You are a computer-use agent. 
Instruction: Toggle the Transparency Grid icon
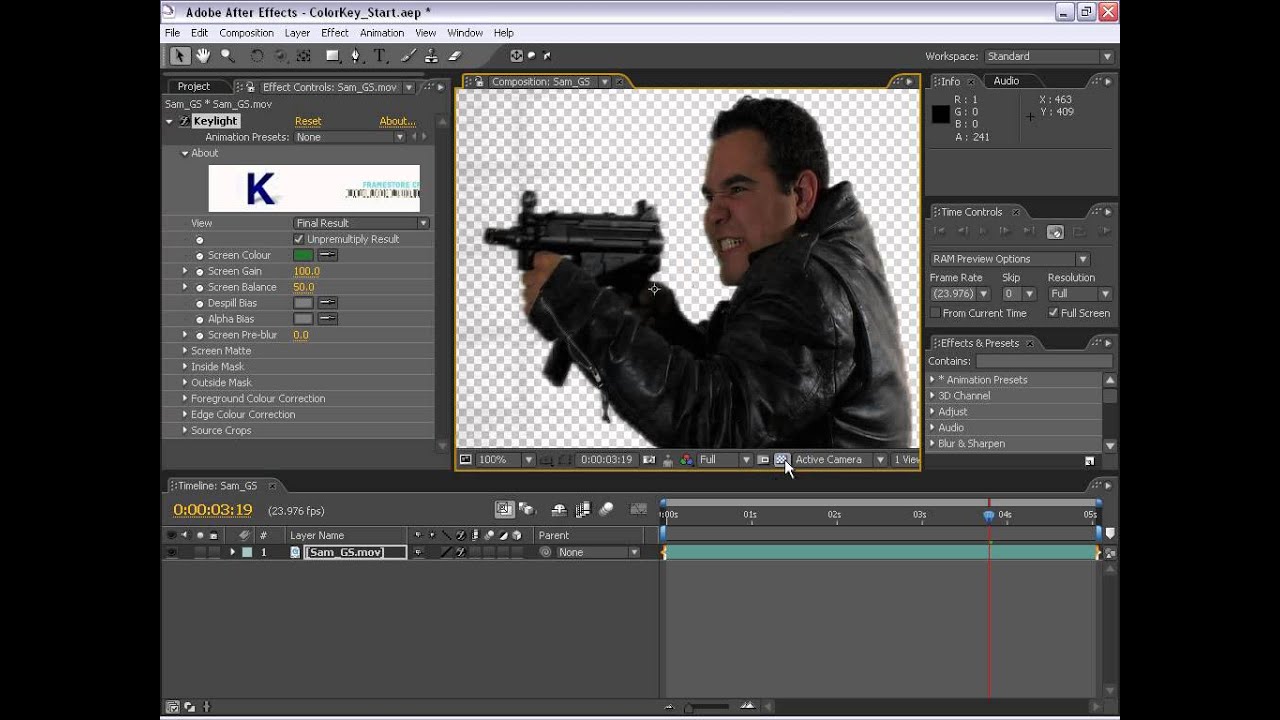coord(781,460)
